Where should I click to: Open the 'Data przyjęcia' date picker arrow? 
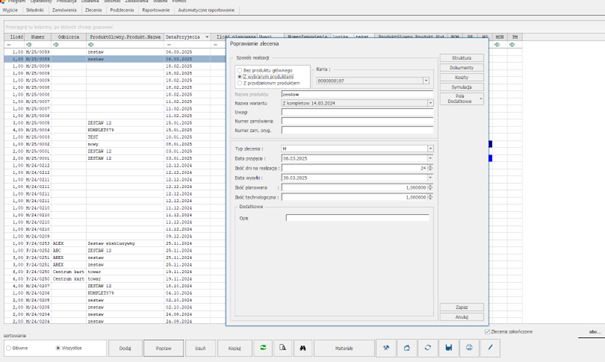point(430,158)
